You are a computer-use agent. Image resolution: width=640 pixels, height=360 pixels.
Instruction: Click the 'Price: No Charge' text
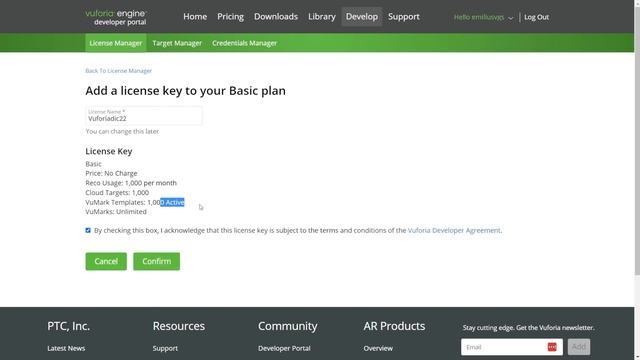[111, 173]
